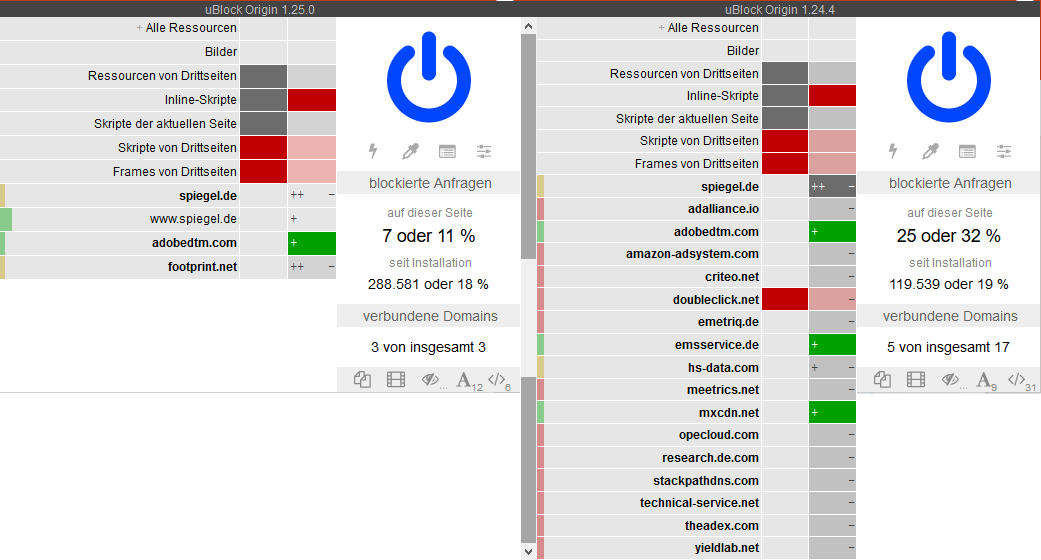Screen dimensions: 1041x560
Task: Click spiegel.de dark rule cell in 1.24.4
Action: [832, 187]
